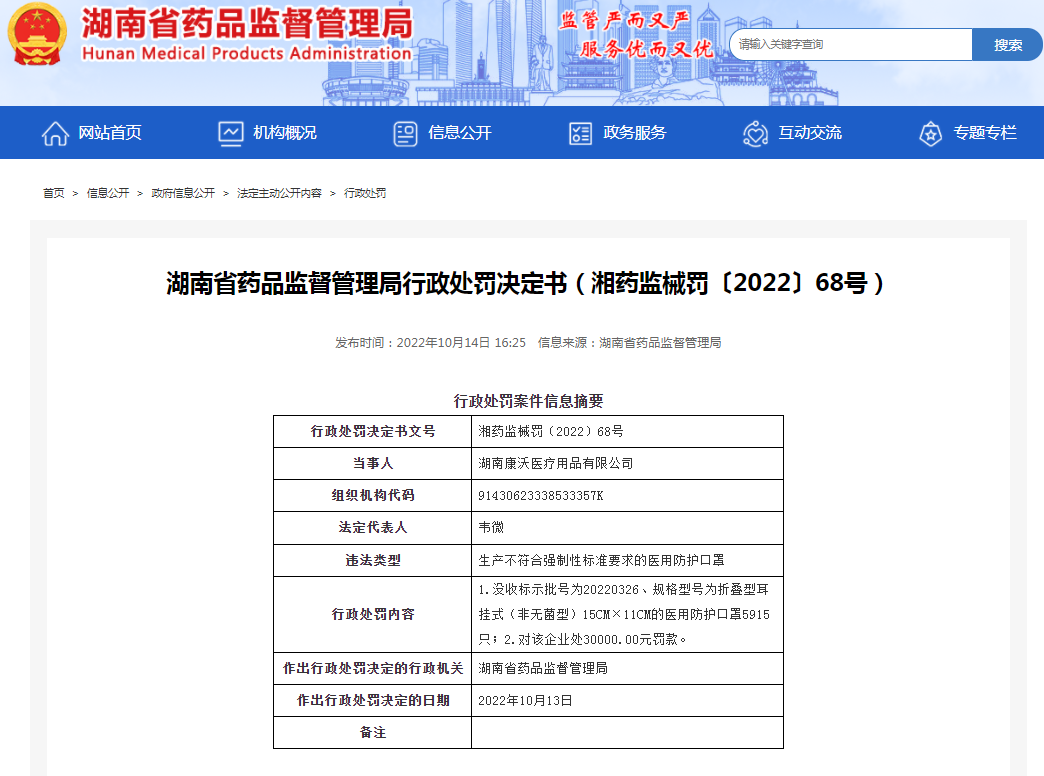Click the home icon beside 网站首页

(55, 133)
